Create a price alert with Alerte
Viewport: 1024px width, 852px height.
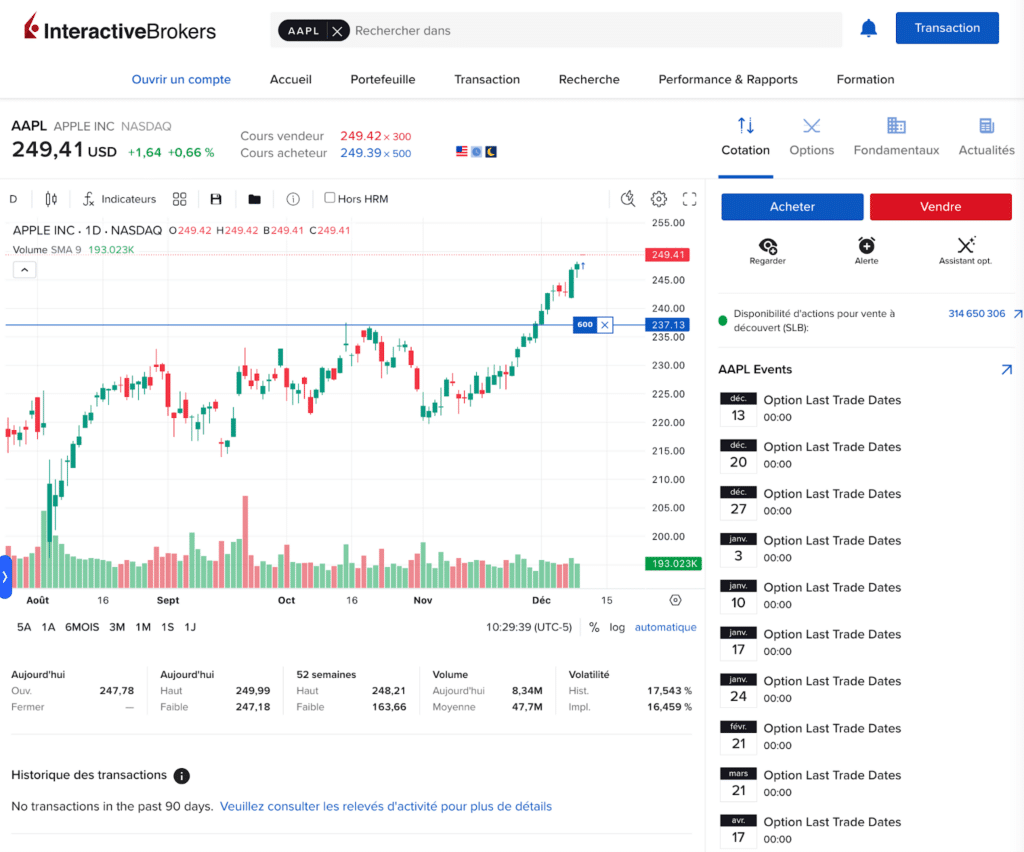(867, 251)
